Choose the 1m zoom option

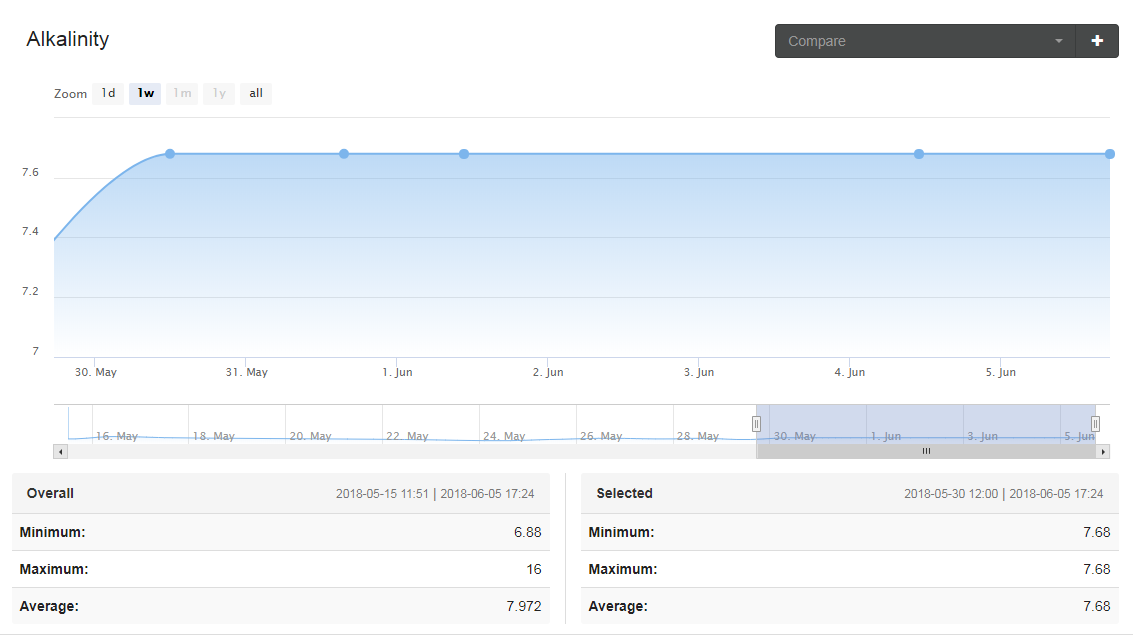(x=182, y=94)
